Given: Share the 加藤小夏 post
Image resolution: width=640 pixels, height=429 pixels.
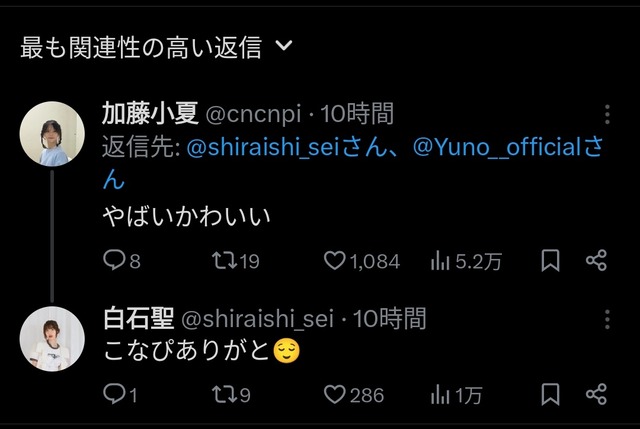Looking at the screenshot, I should coord(596,261).
